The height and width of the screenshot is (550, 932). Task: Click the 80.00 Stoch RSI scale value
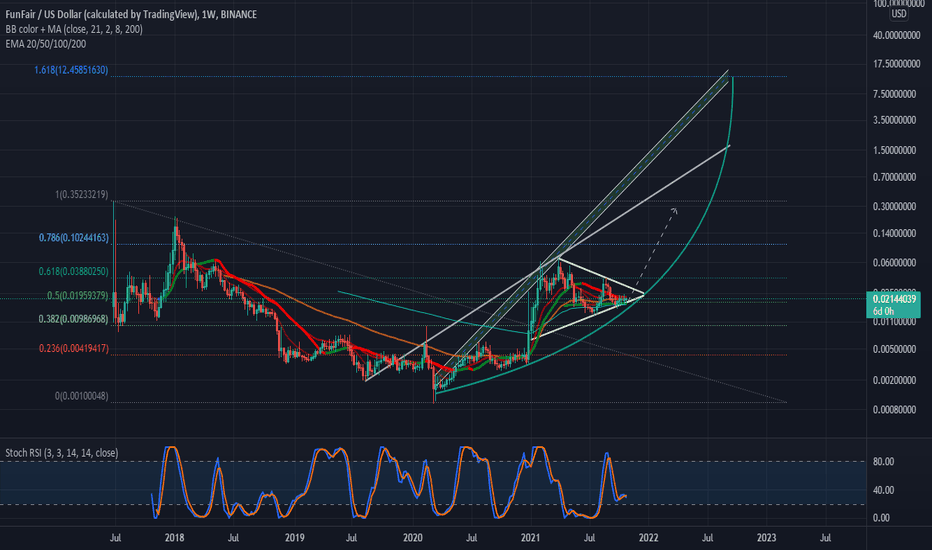(x=883, y=462)
